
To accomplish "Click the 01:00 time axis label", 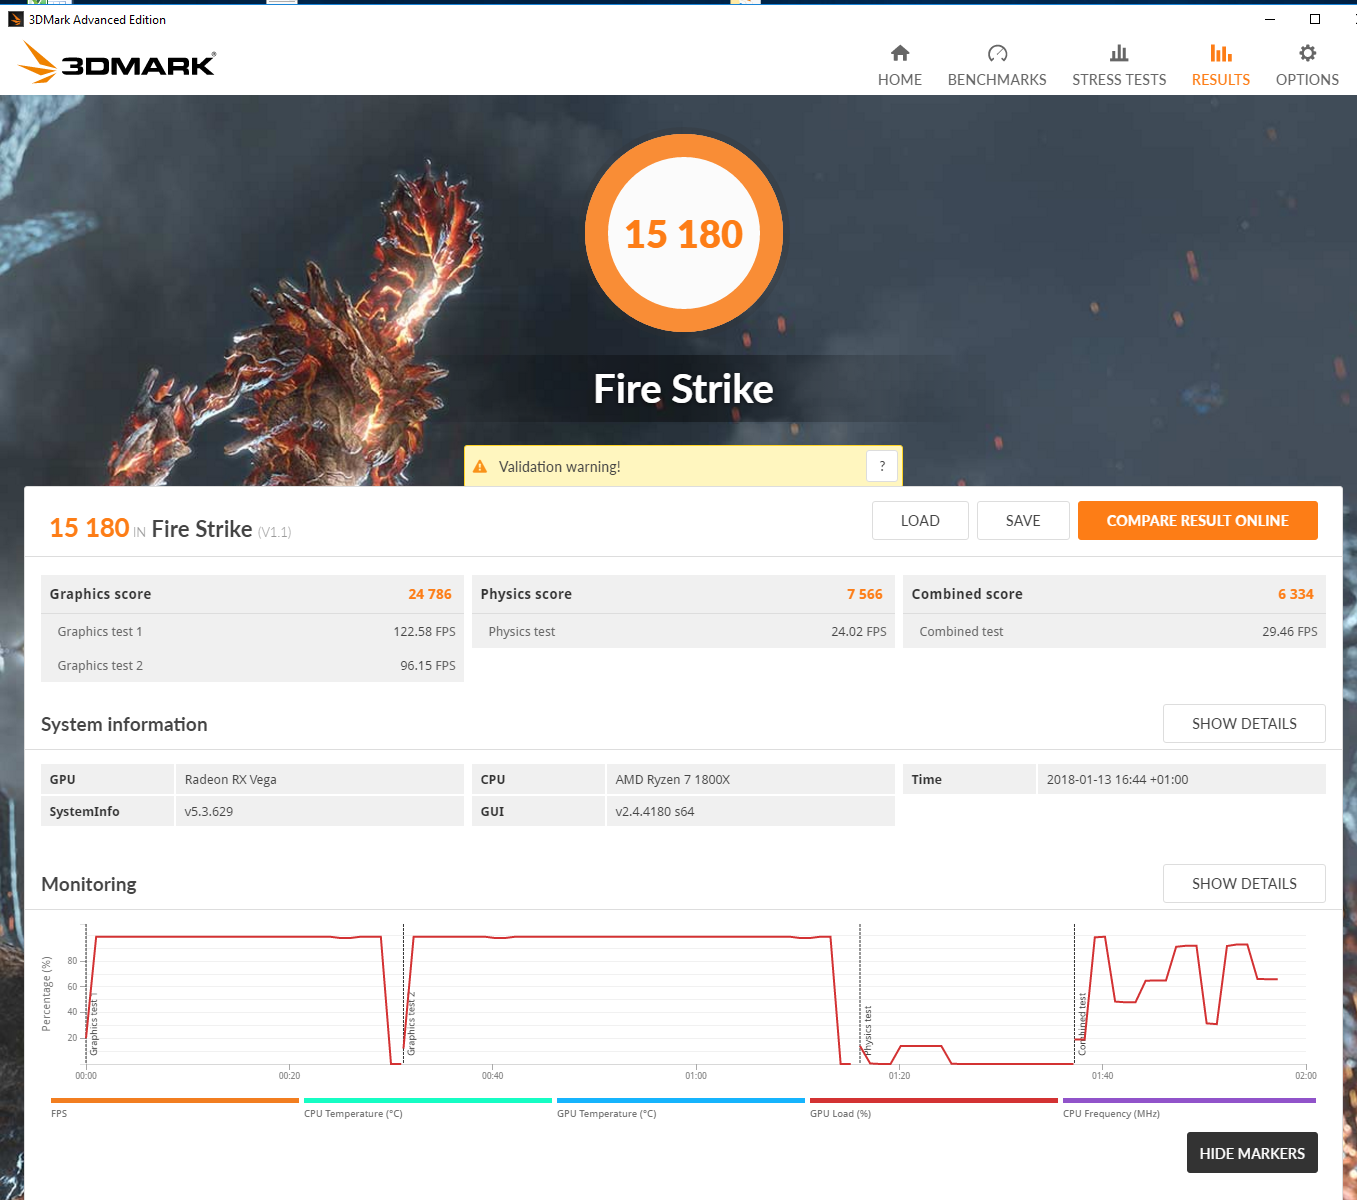I will point(696,1076).
